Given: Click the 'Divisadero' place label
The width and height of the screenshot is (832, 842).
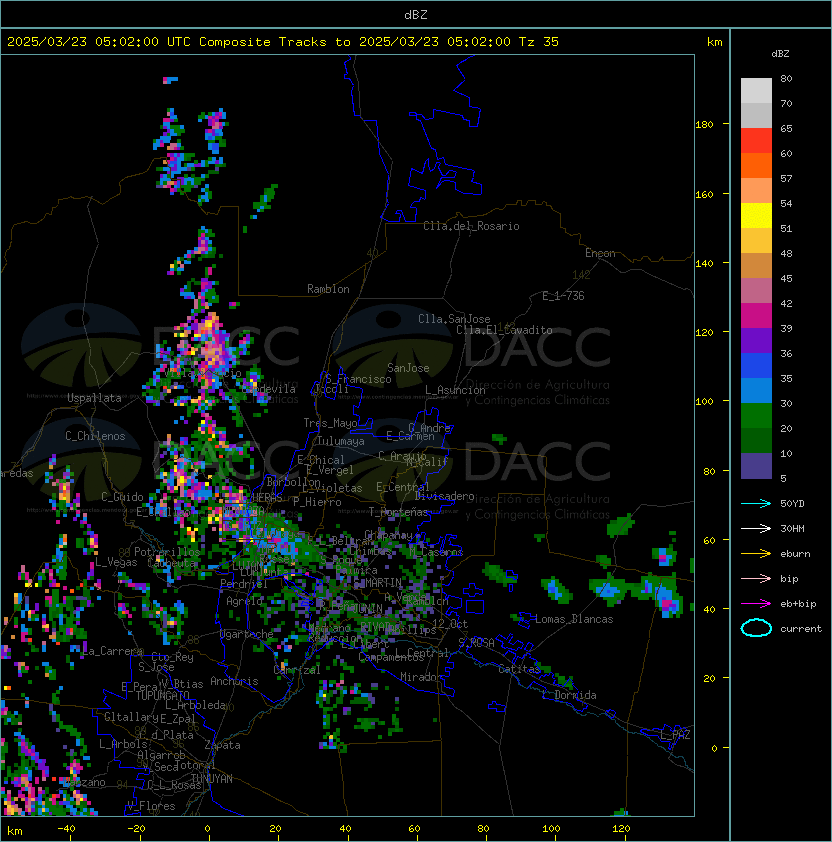Looking at the screenshot, I should [445, 496].
